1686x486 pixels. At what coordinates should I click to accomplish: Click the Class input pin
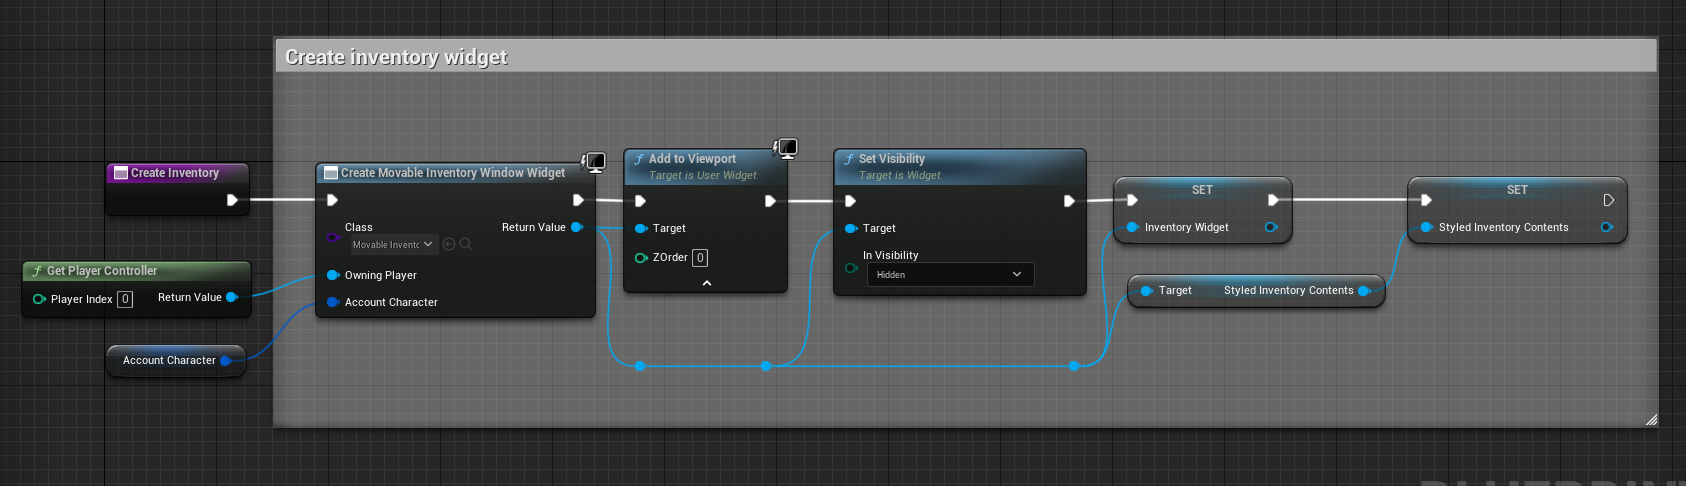[x=333, y=237]
